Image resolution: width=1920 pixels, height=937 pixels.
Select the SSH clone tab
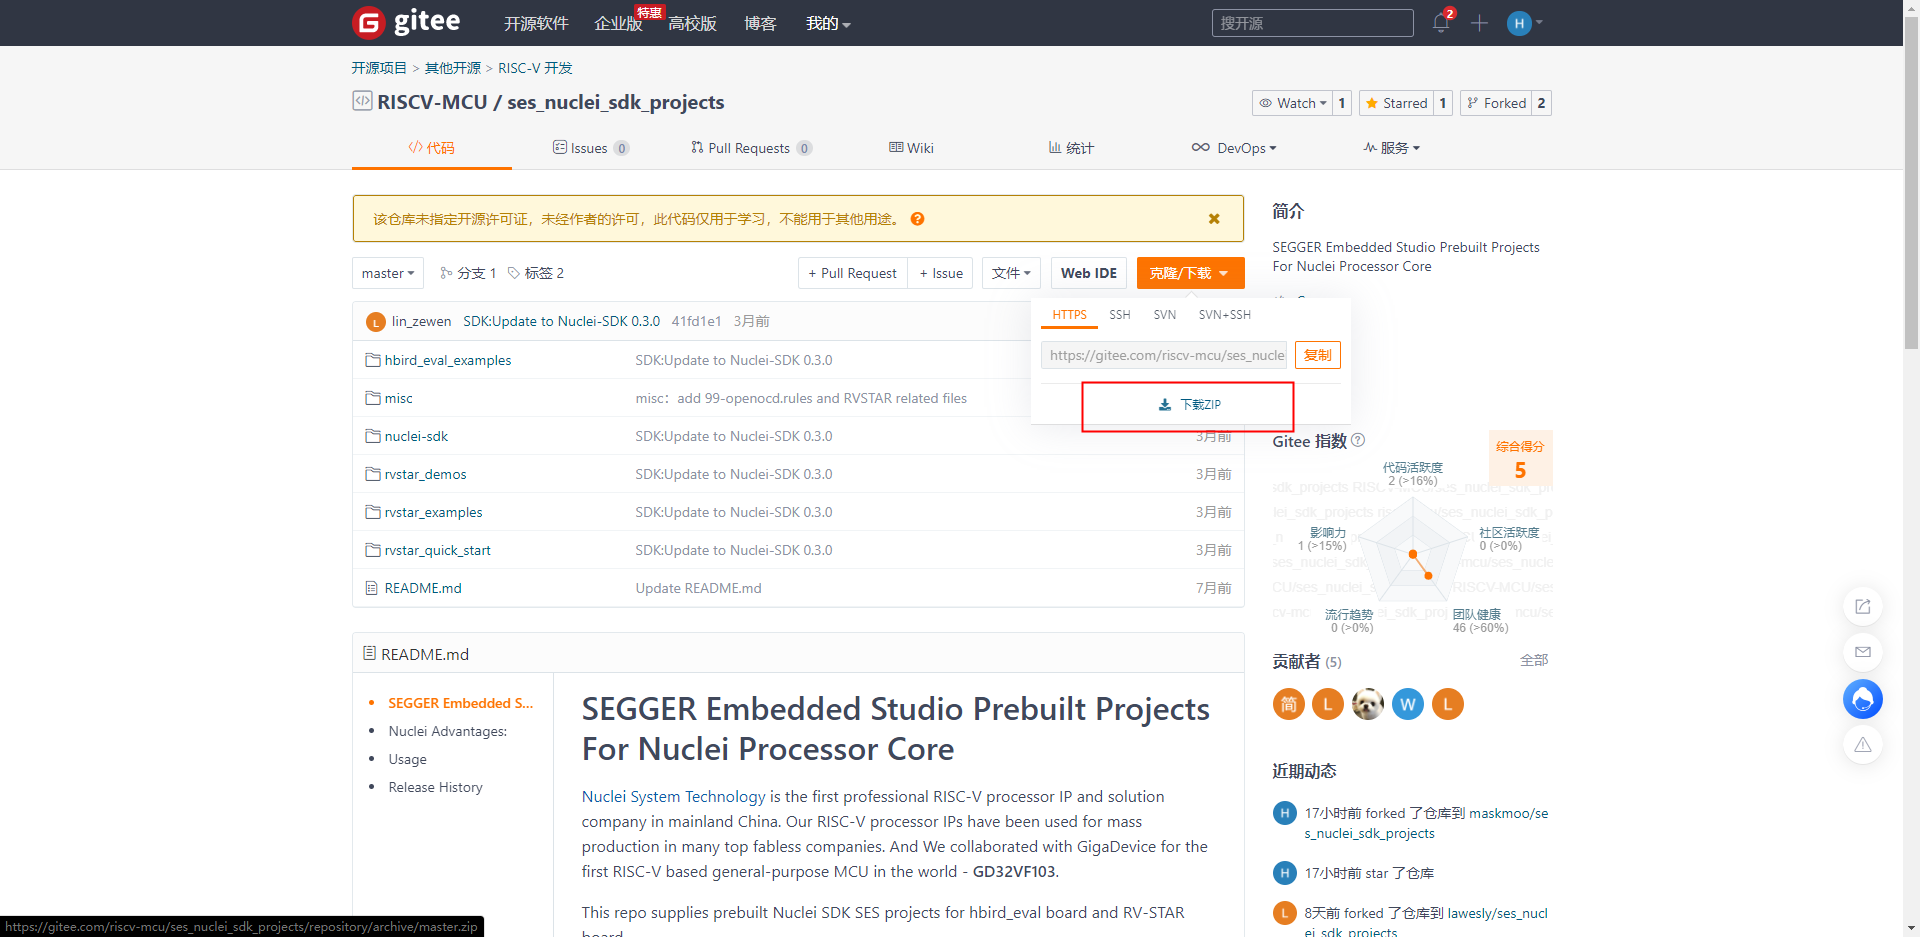pos(1119,315)
